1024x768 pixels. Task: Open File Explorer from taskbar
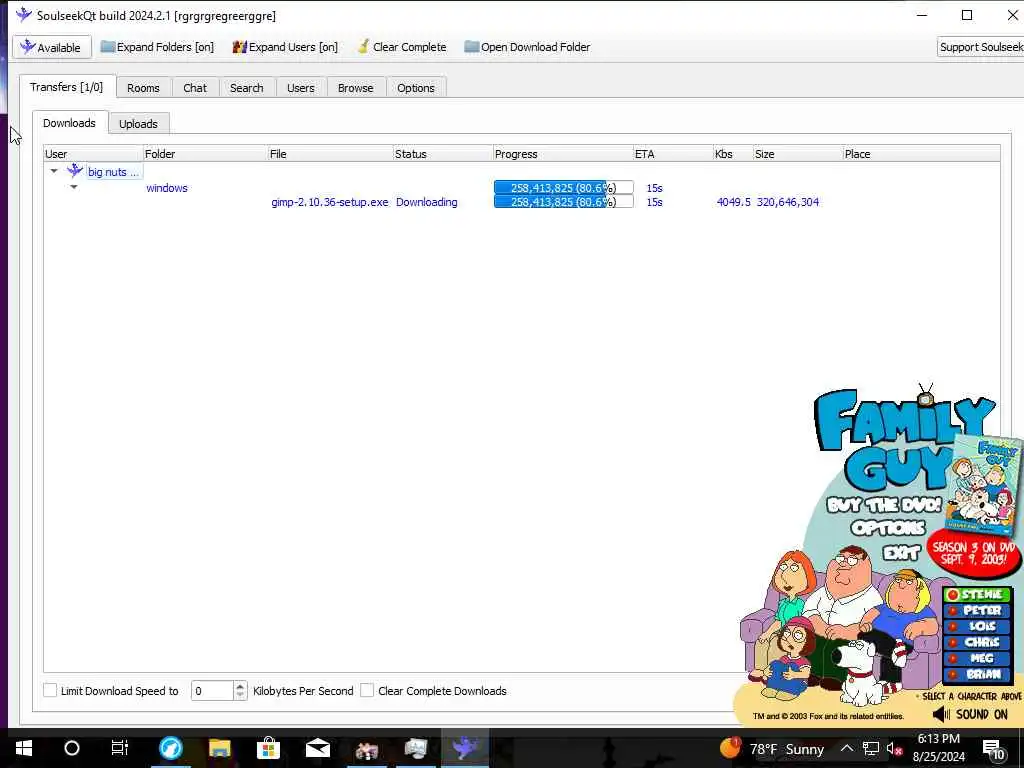click(x=219, y=748)
